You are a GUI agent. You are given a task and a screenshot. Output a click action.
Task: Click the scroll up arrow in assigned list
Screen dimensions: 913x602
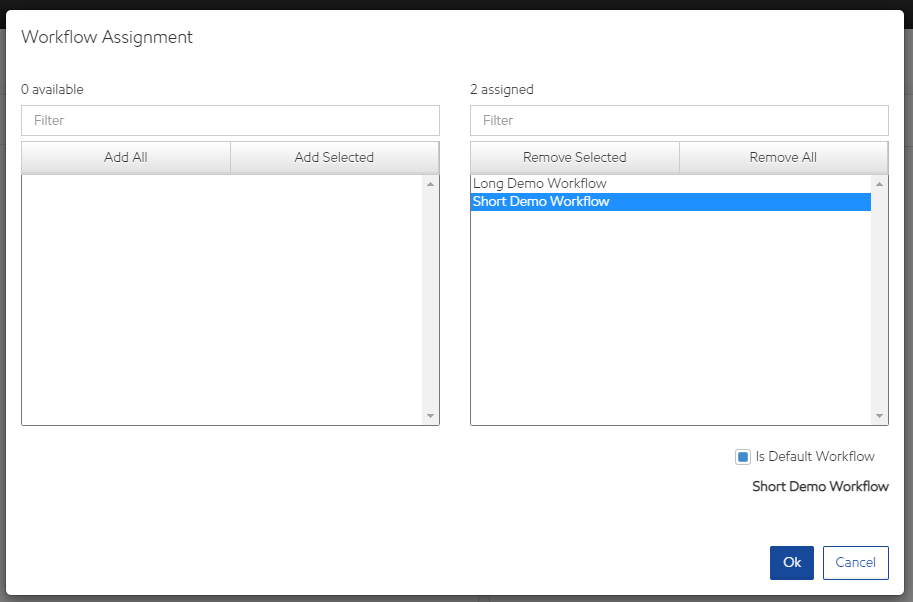(x=879, y=184)
